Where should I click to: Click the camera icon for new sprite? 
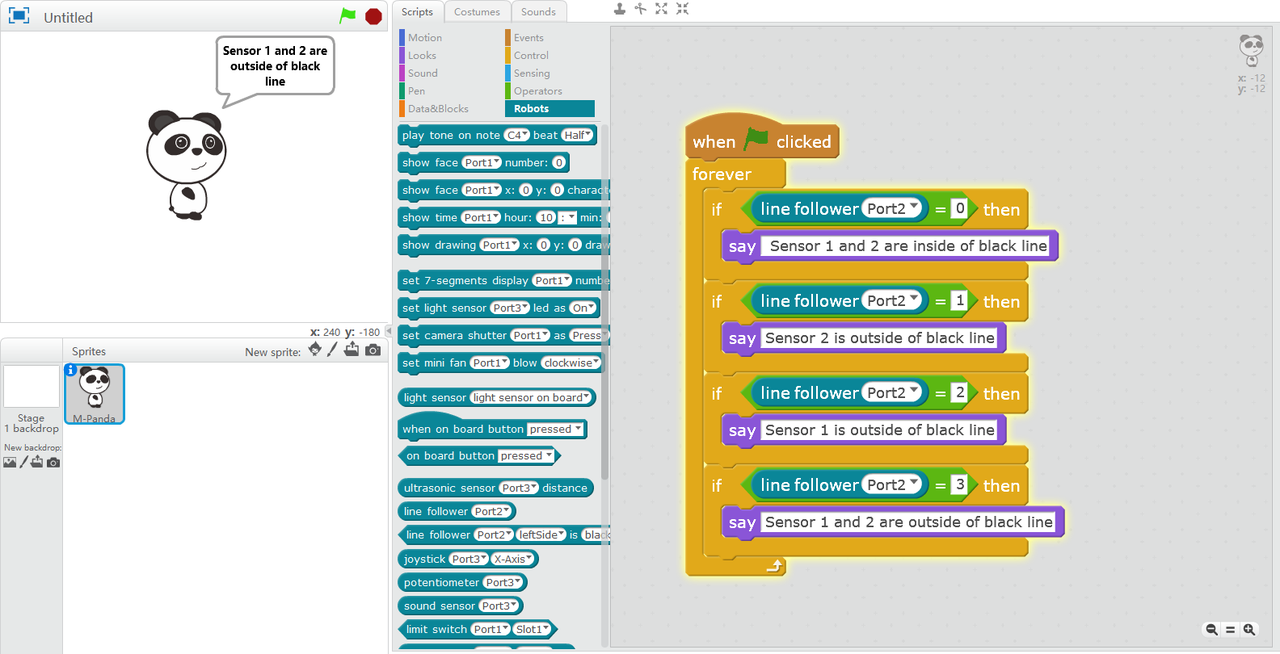tap(373, 350)
